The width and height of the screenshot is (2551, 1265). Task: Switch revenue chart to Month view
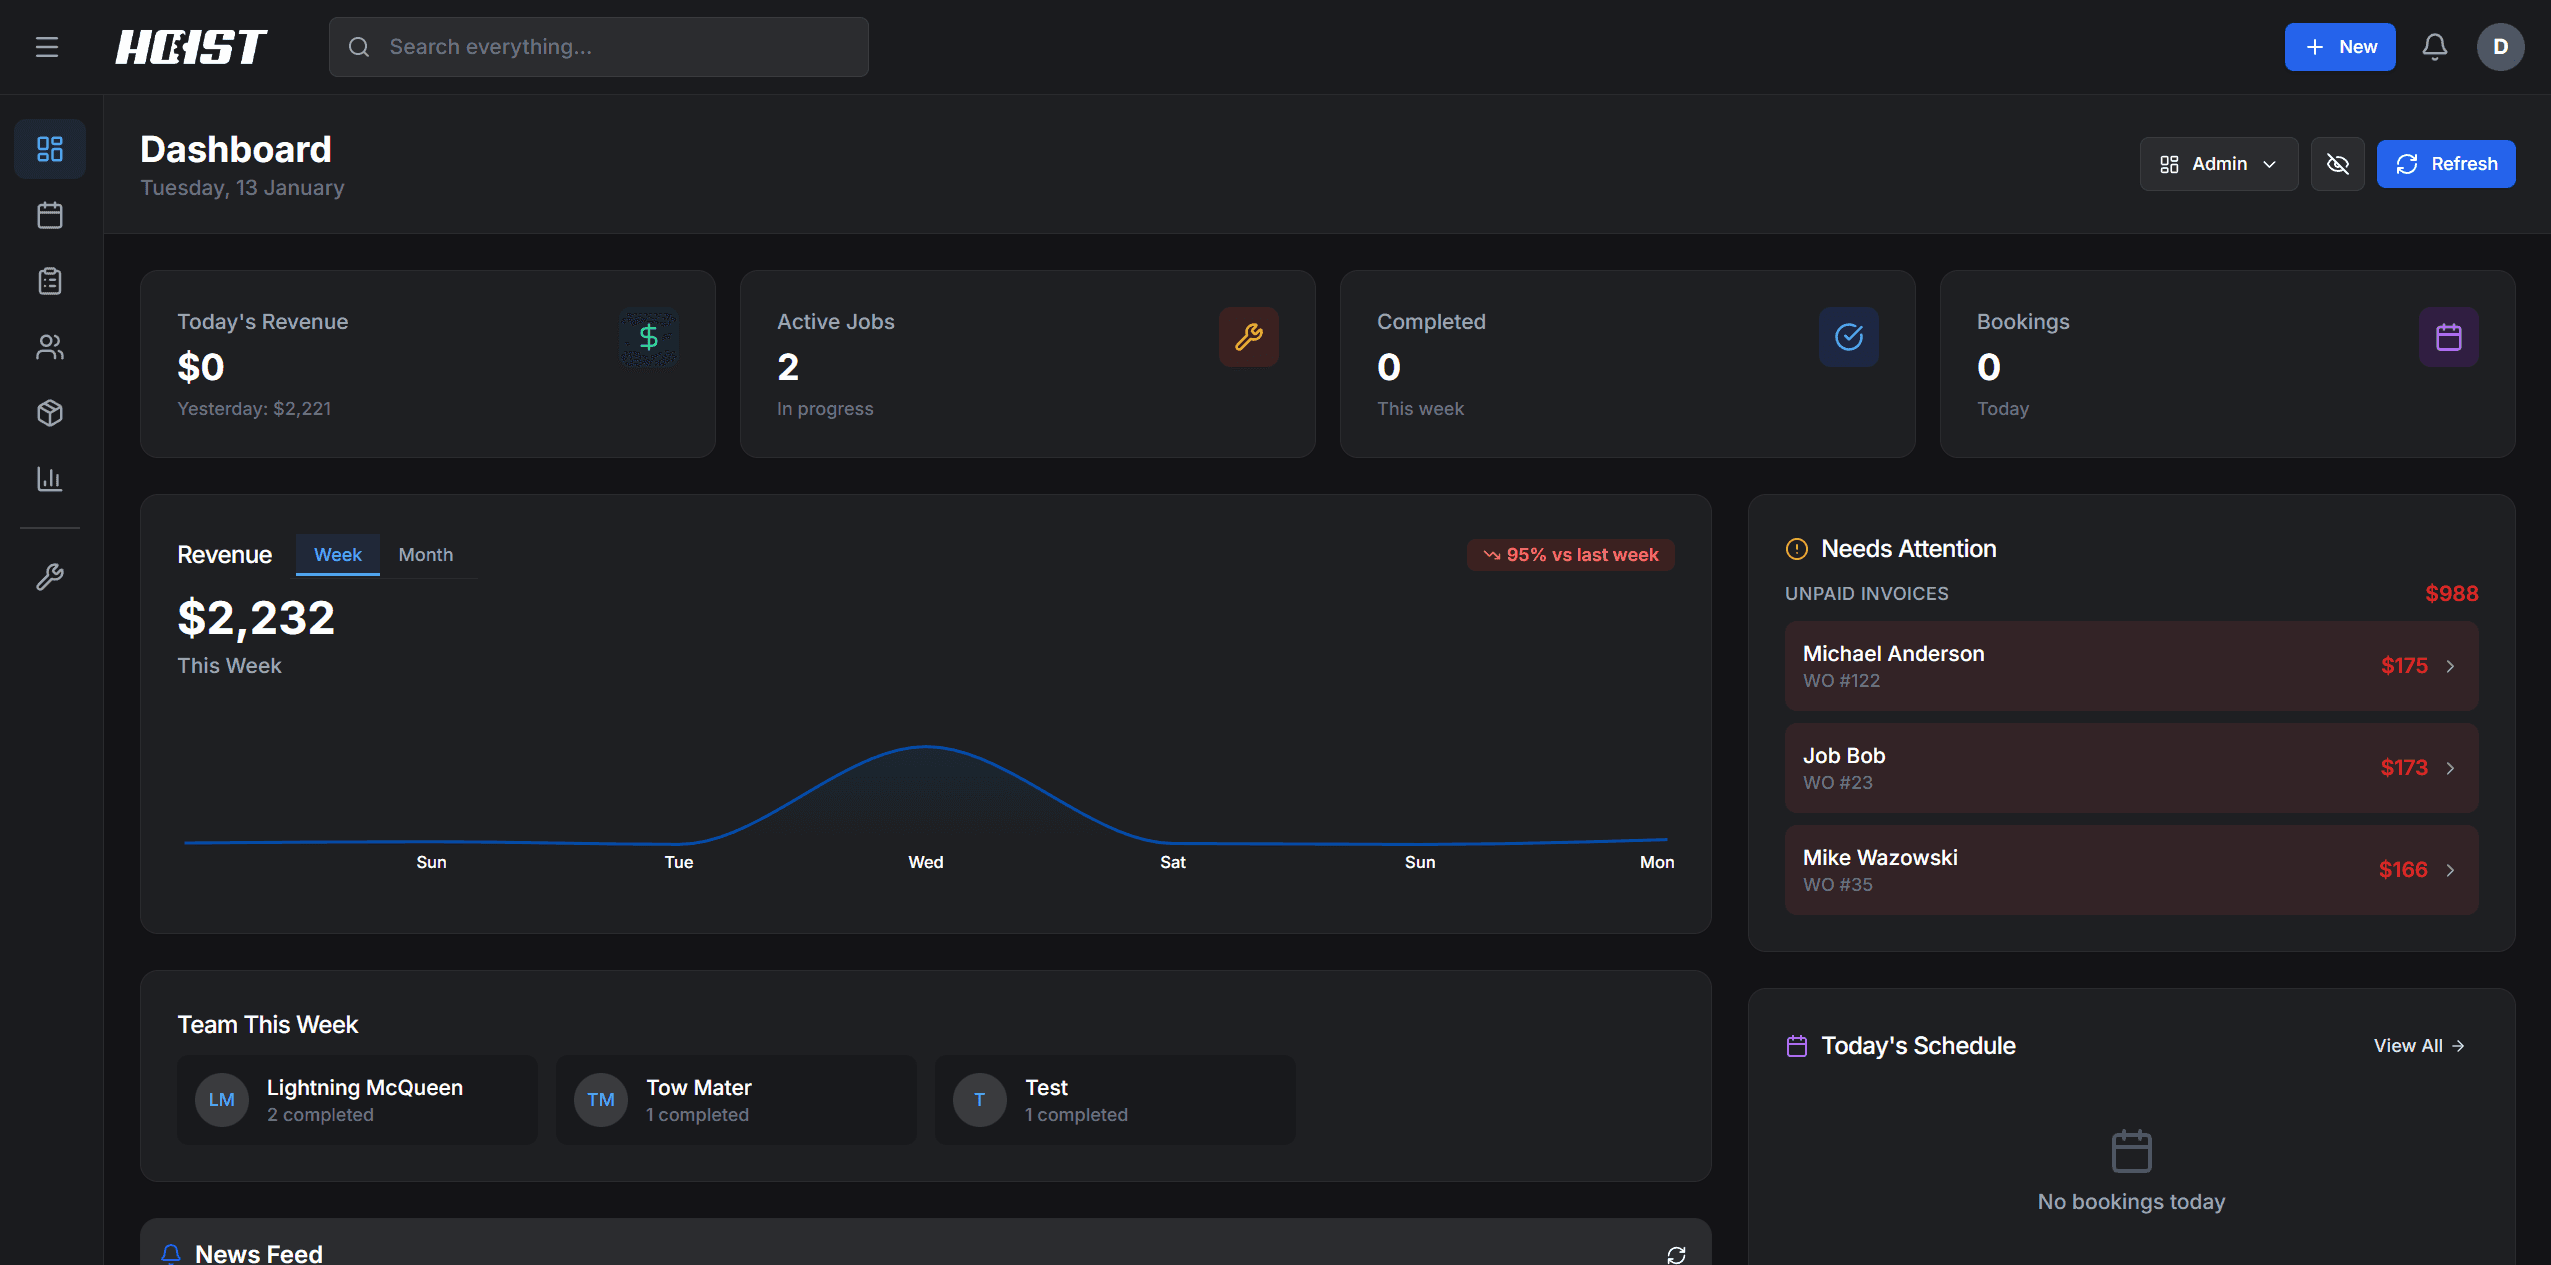tap(425, 554)
